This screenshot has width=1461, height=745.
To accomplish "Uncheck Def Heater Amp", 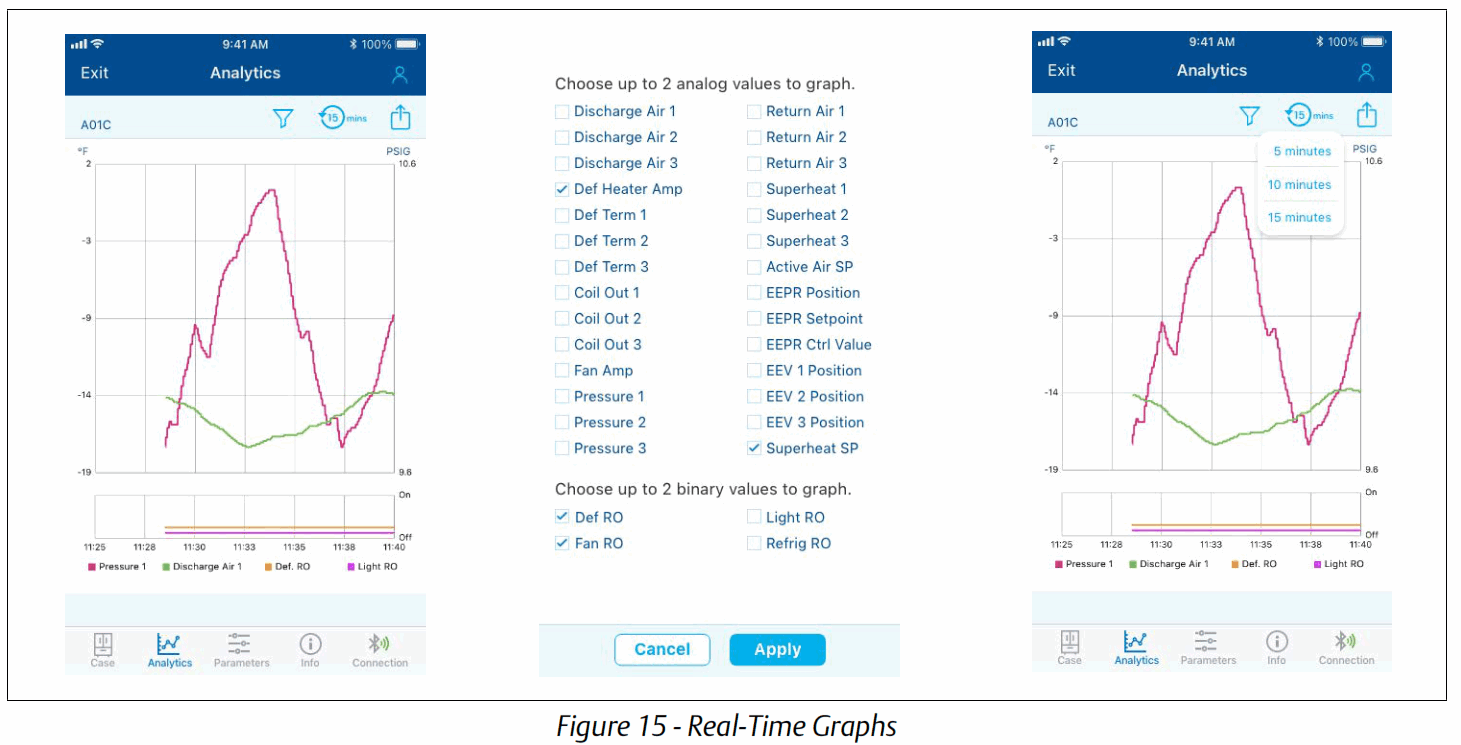I will [x=562, y=188].
